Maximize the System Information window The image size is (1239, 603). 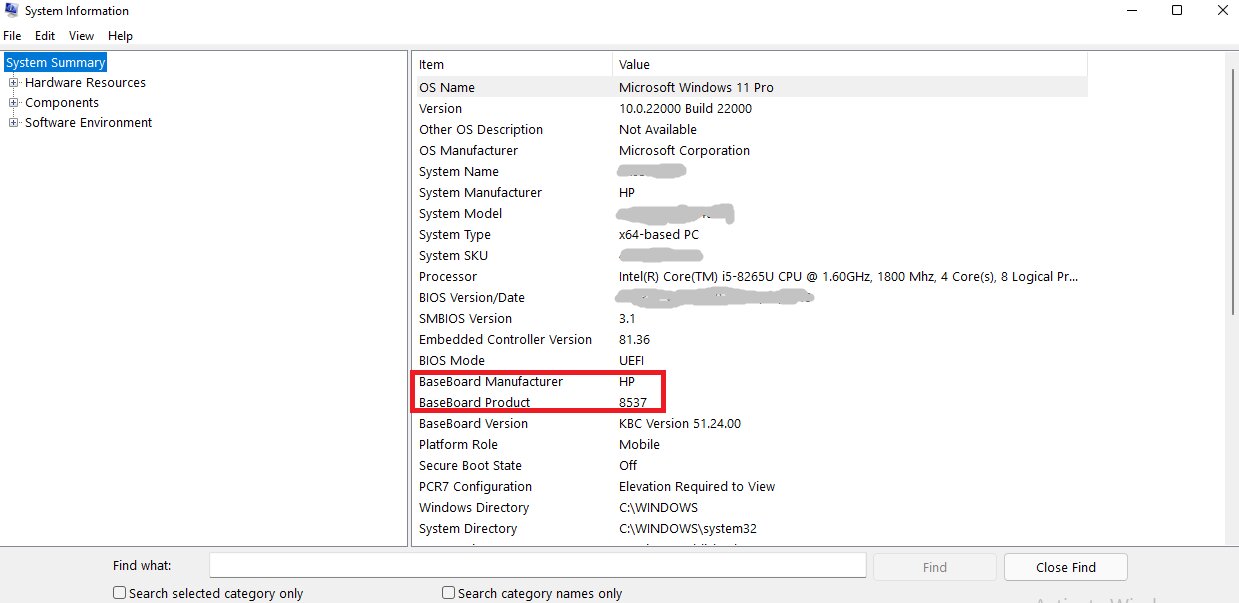pyautogui.click(x=1177, y=11)
